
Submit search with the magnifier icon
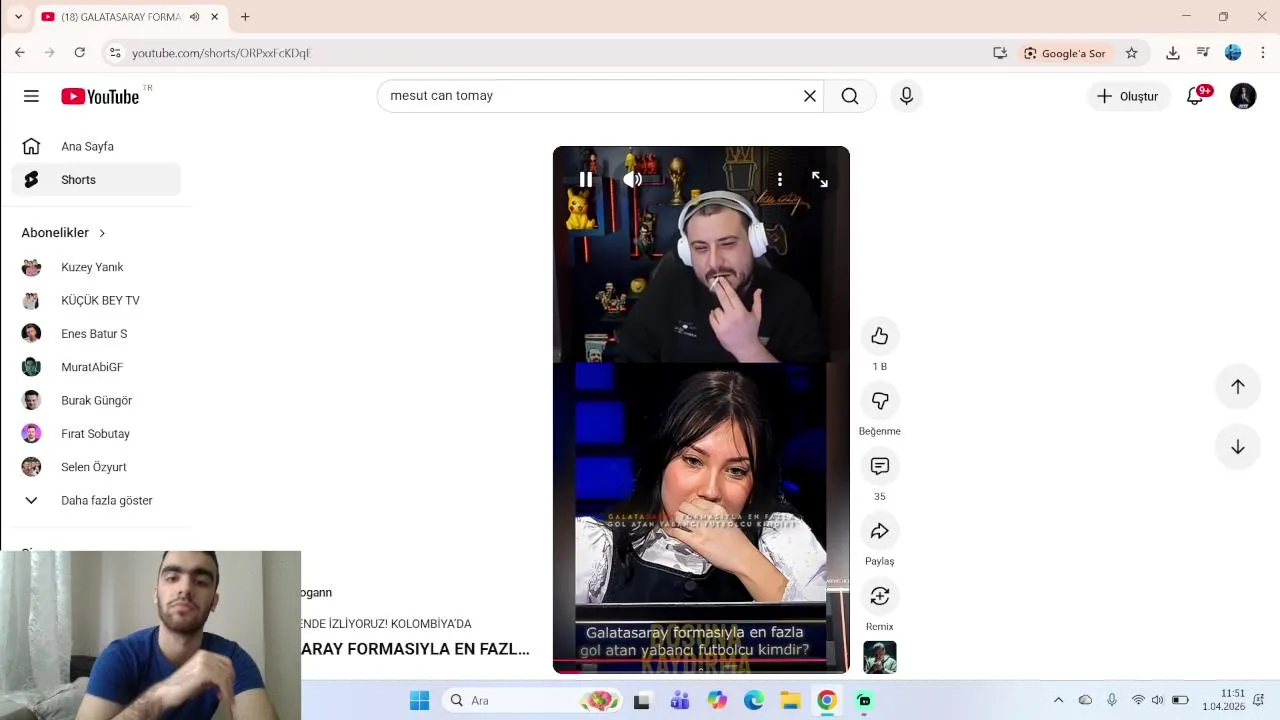850,96
